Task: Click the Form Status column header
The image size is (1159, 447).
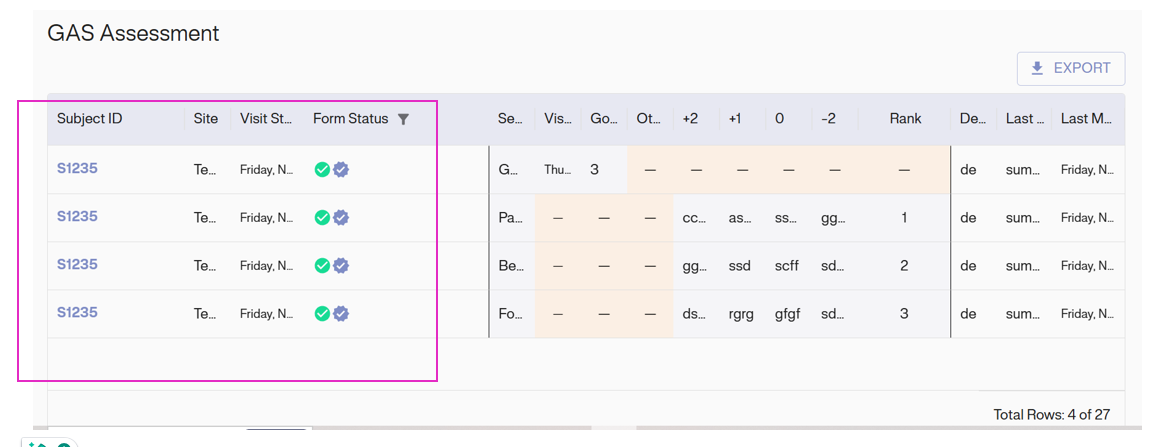Action: tap(350, 119)
